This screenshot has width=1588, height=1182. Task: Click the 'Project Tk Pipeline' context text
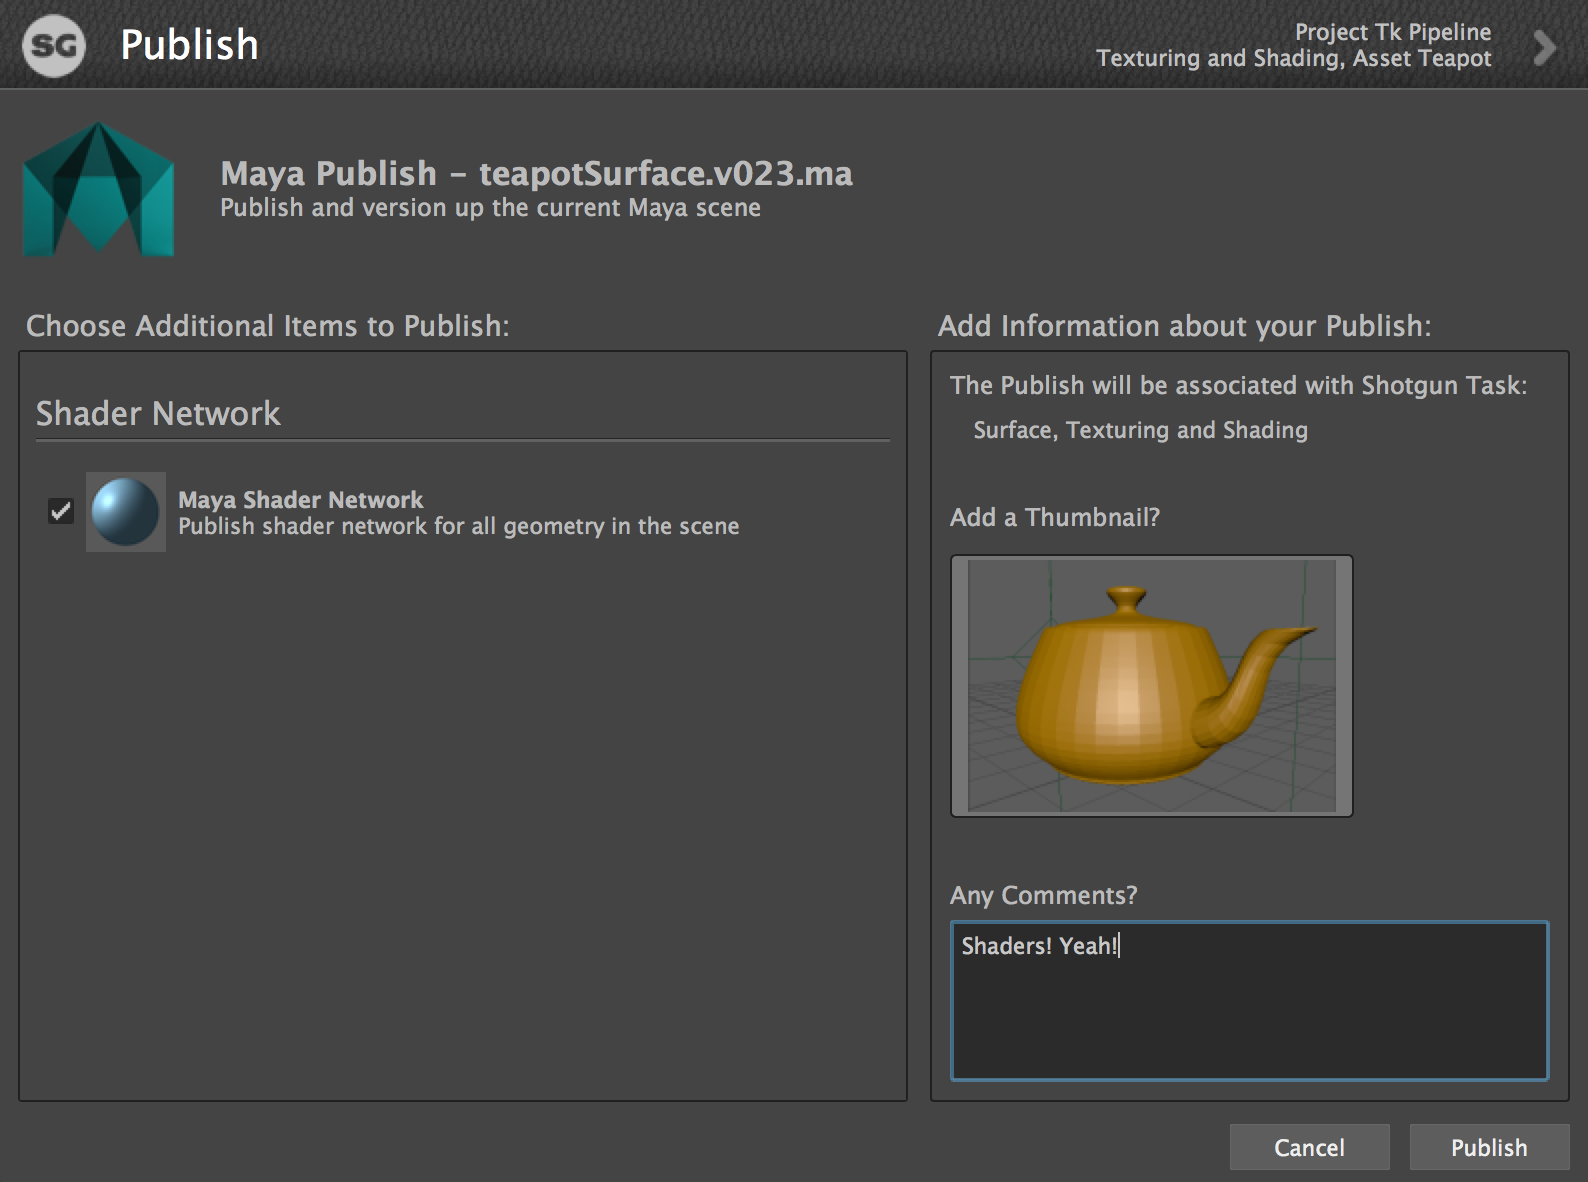(1392, 32)
